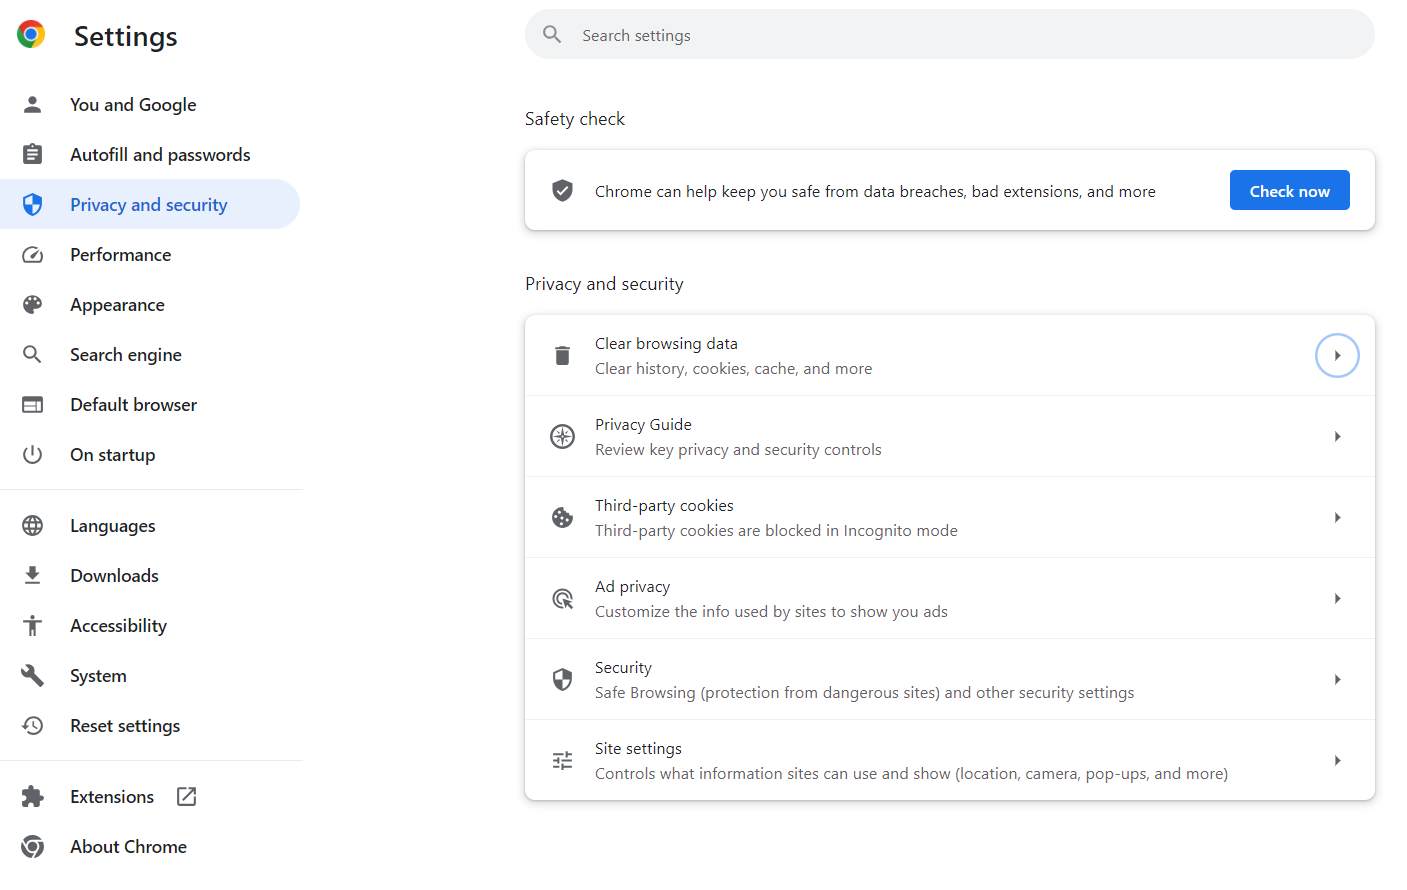Click the Ad privacy cursor icon
1407x890 pixels.
pyautogui.click(x=563, y=598)
